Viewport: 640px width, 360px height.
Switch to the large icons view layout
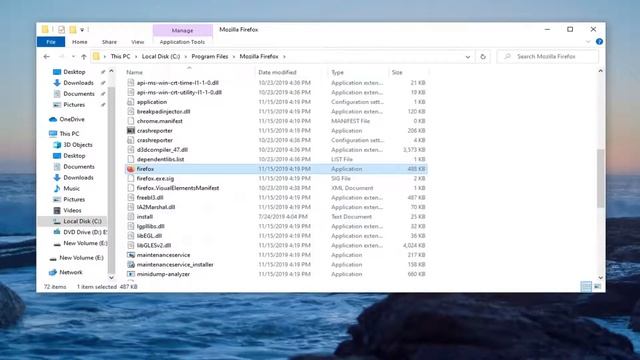(x=598, y=287)
